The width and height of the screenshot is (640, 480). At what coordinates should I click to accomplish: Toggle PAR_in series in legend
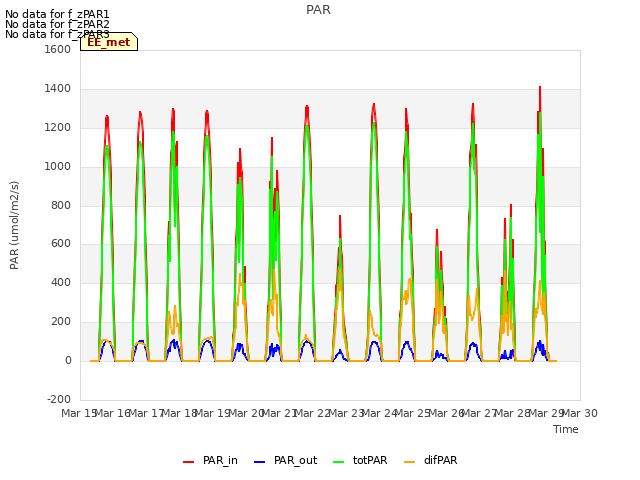click(210, 460)
